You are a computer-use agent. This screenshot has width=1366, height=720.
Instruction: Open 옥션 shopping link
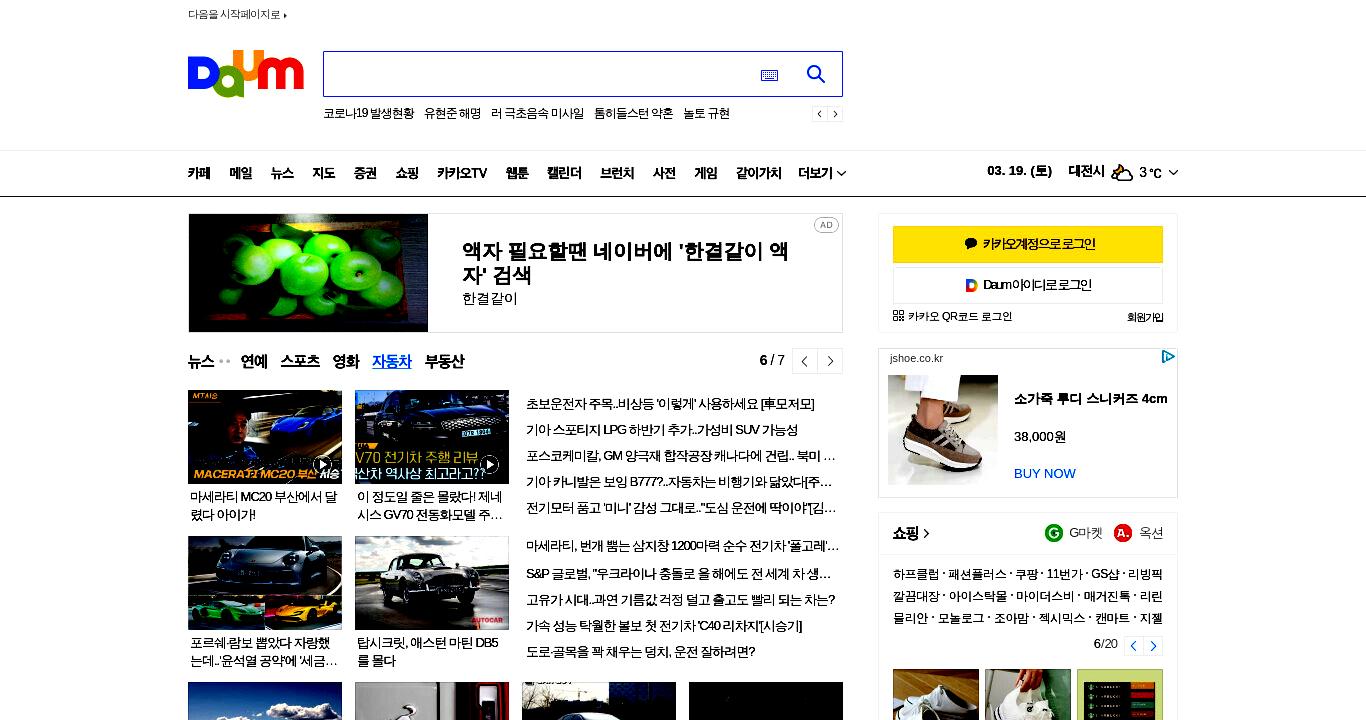point(1139,533)
